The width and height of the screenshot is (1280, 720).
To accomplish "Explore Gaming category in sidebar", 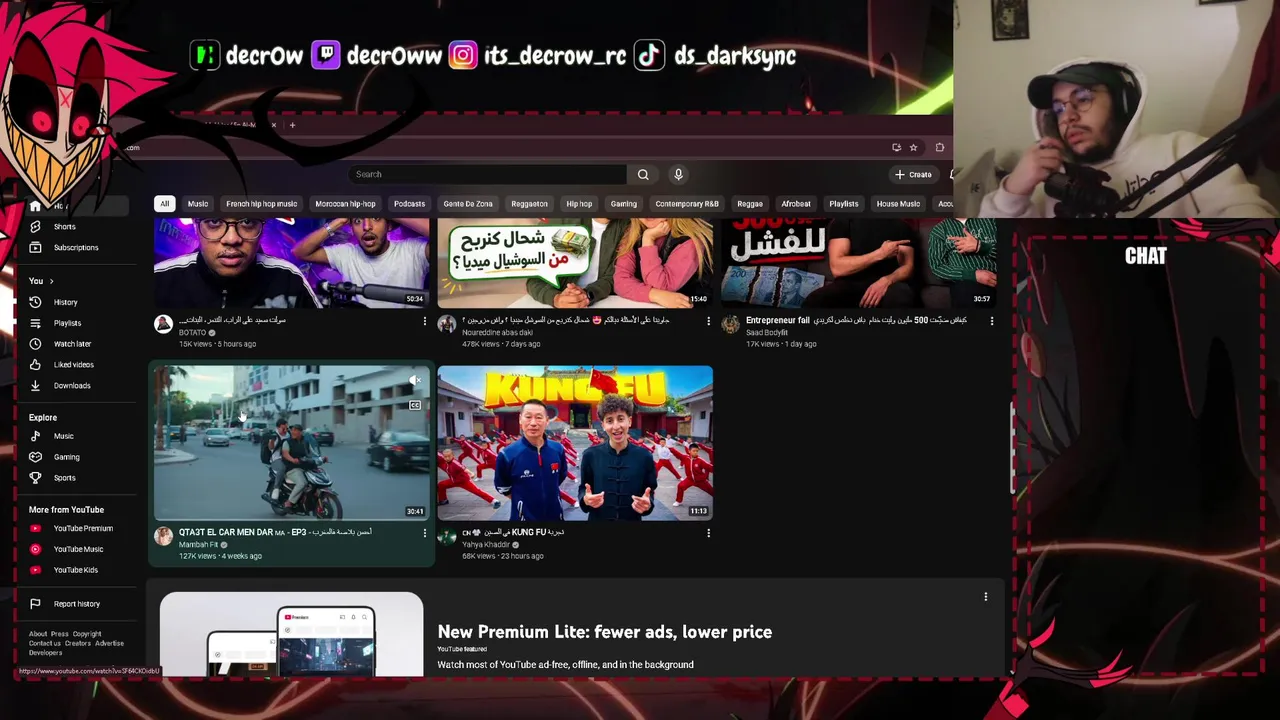I will point(64,457).
